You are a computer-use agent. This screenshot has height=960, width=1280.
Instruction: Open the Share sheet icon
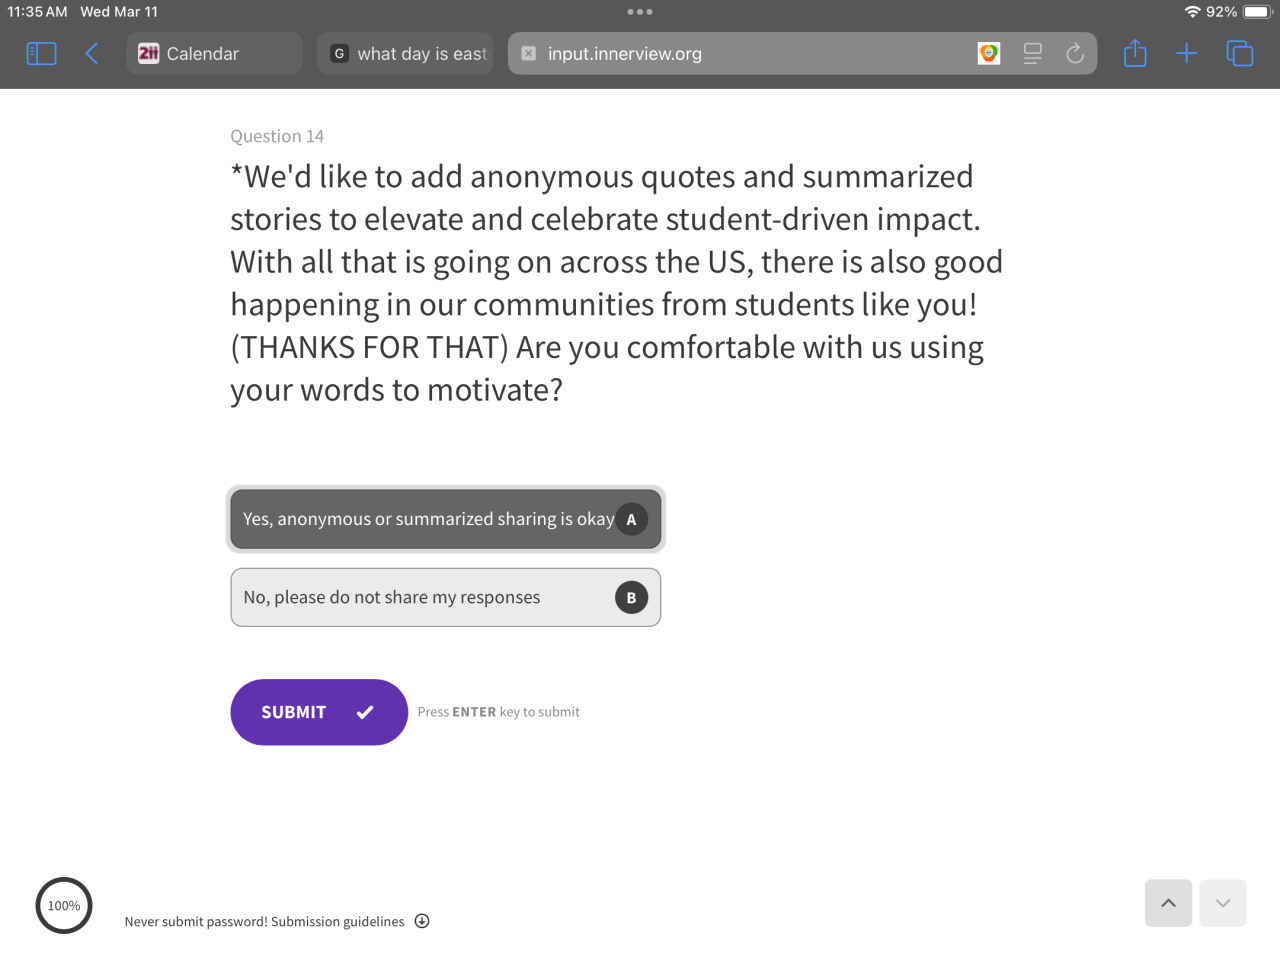coord(1135,54)
